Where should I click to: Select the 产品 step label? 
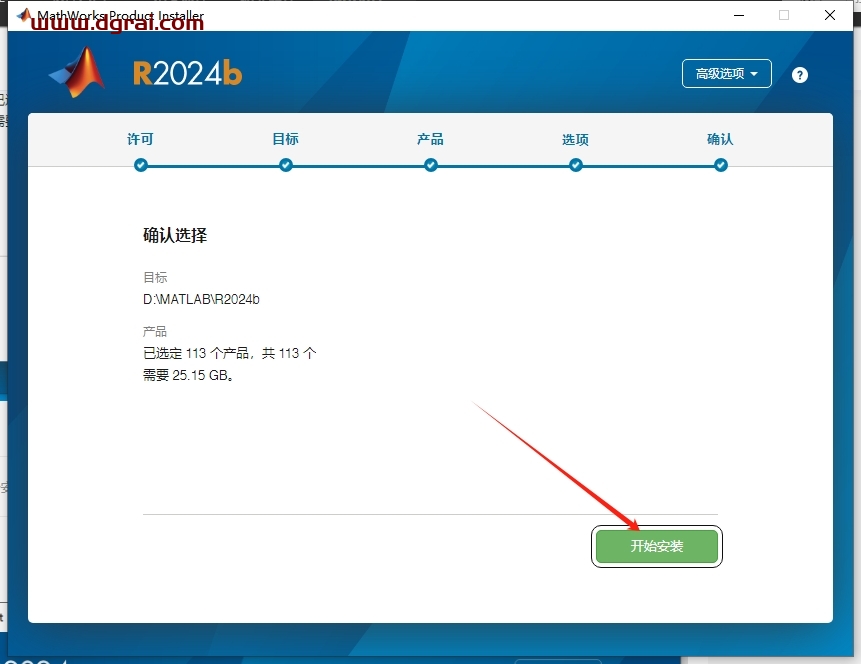click(430, 141)
